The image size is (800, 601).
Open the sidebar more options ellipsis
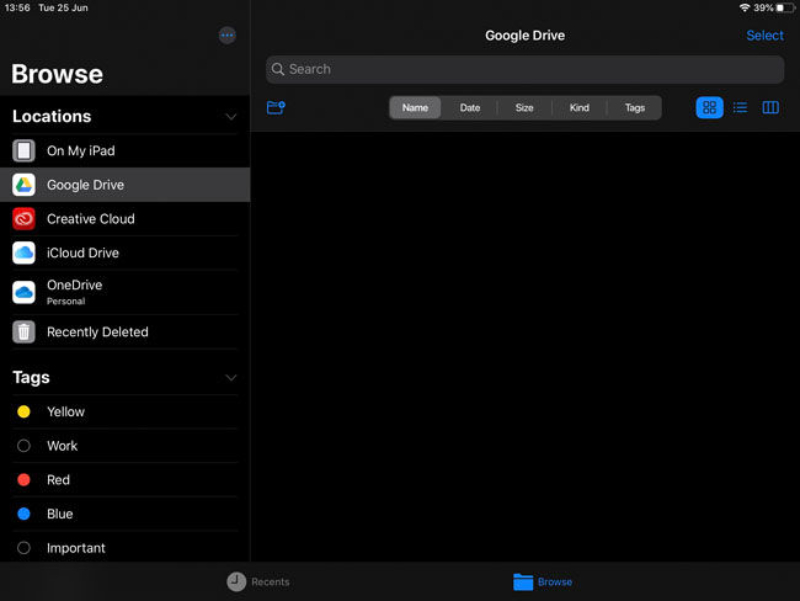click(x=227, y=36)
